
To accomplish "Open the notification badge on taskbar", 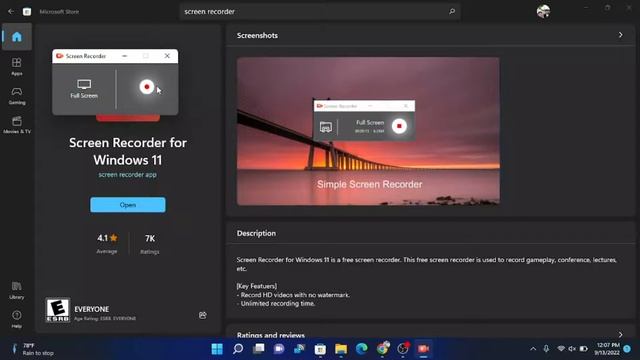I will pyautogui.click(x=627, y=349).
